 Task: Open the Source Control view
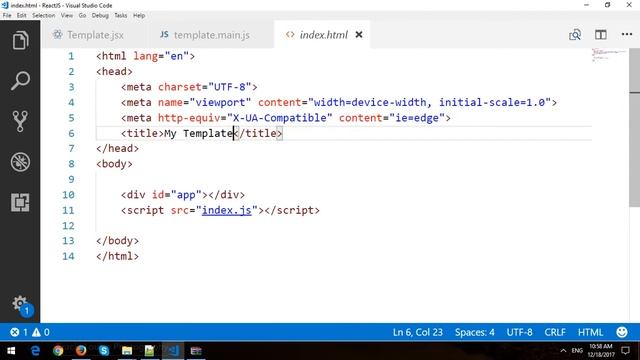(x=20, y=121)
